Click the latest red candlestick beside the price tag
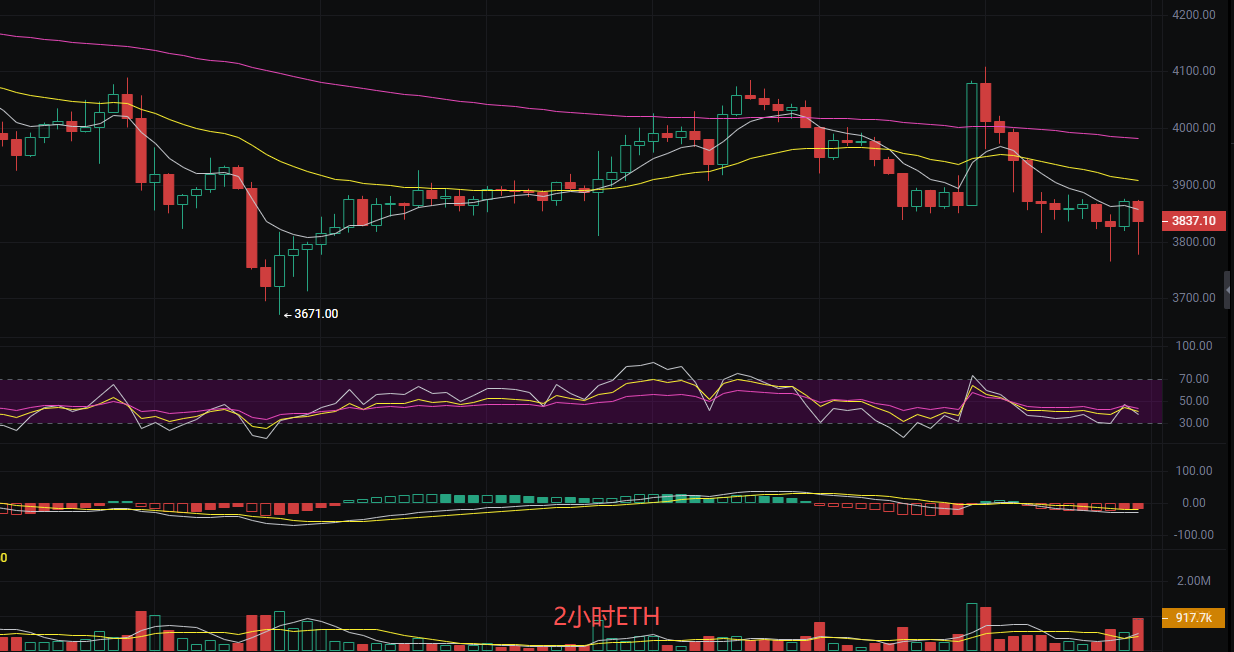 click(1138, 212)
